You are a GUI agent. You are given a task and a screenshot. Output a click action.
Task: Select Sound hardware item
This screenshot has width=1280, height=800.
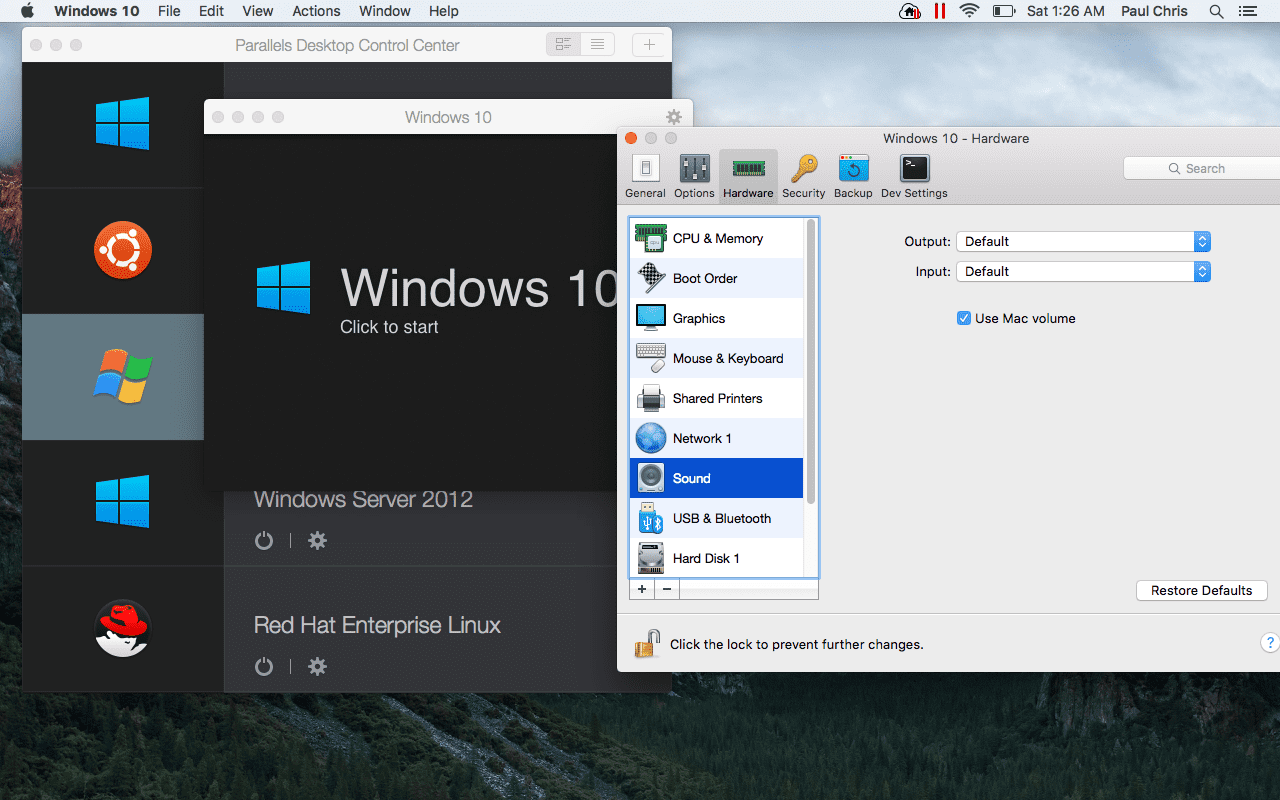716,478
